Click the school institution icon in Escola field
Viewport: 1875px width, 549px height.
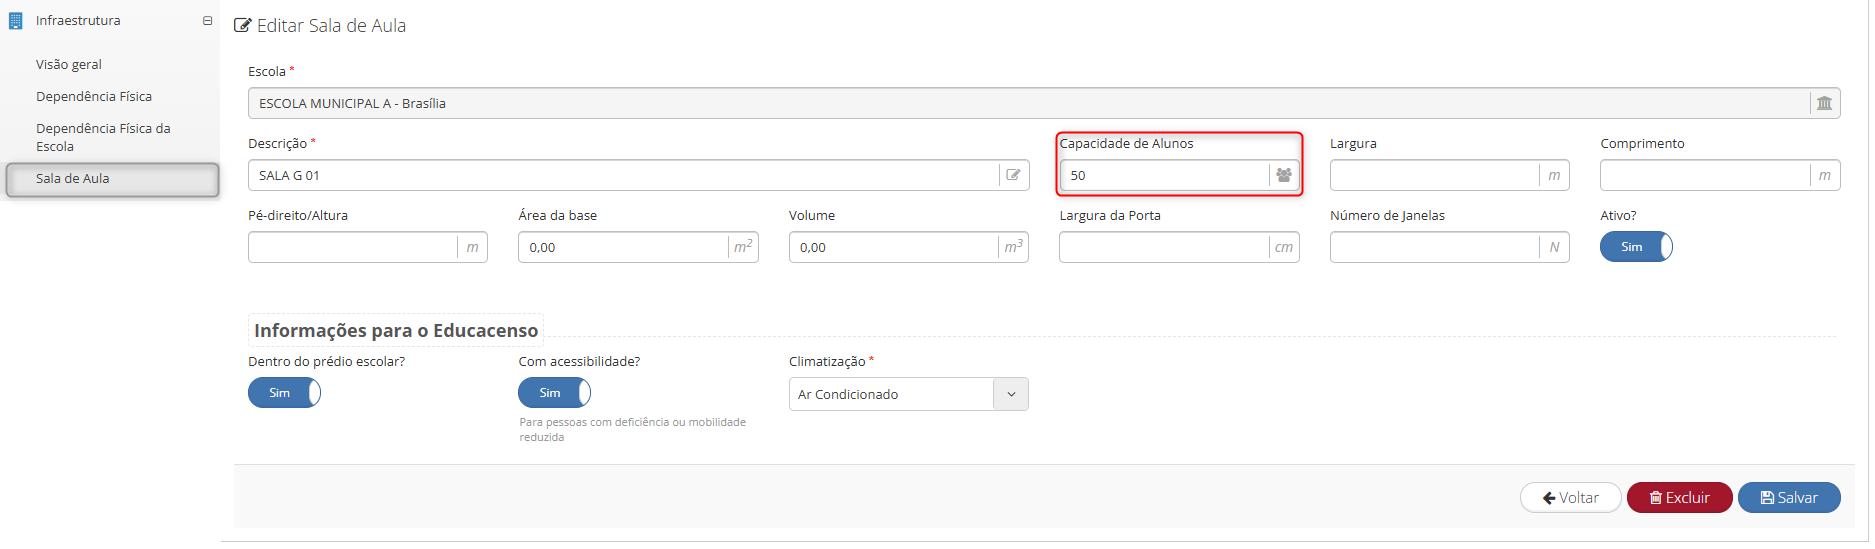tap(1824, 103)
